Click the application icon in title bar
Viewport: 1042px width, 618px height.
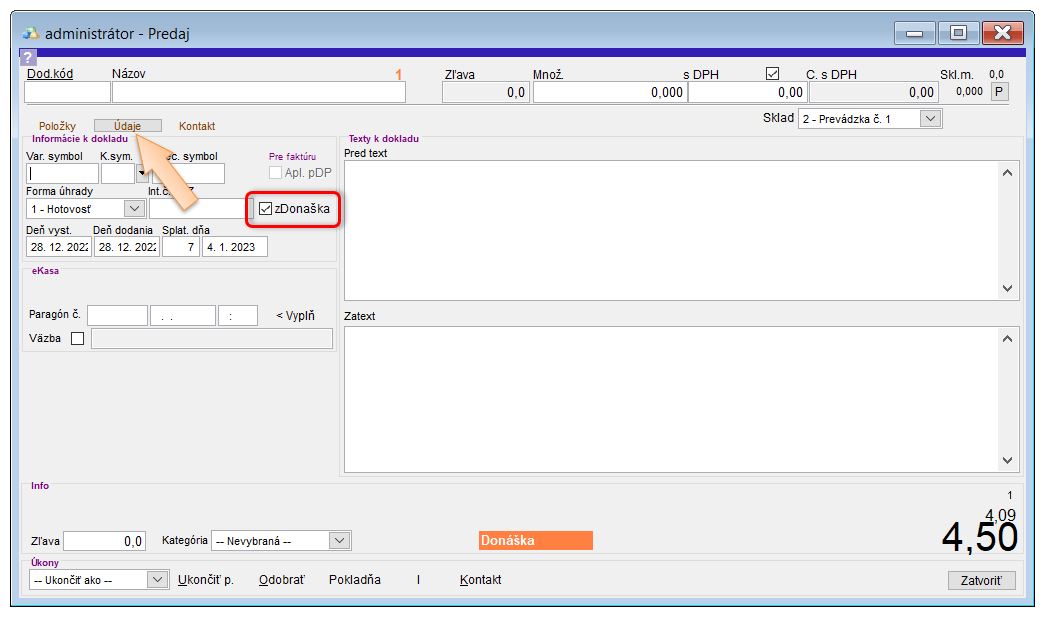(31, 33)
